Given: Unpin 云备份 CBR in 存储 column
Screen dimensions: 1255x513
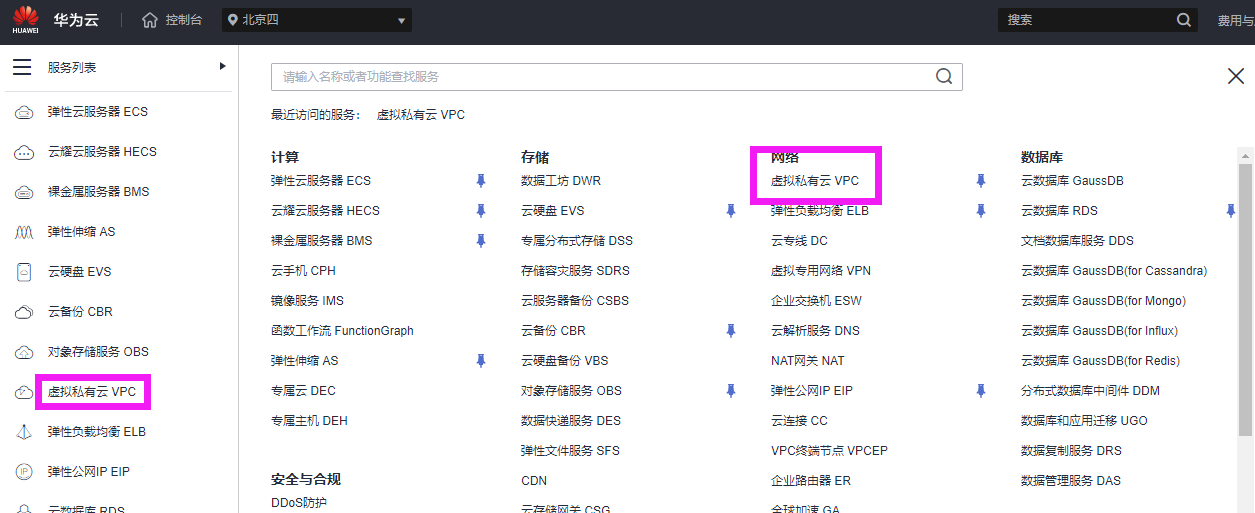Looking at the screenshot, I should (x=731, y=331).
